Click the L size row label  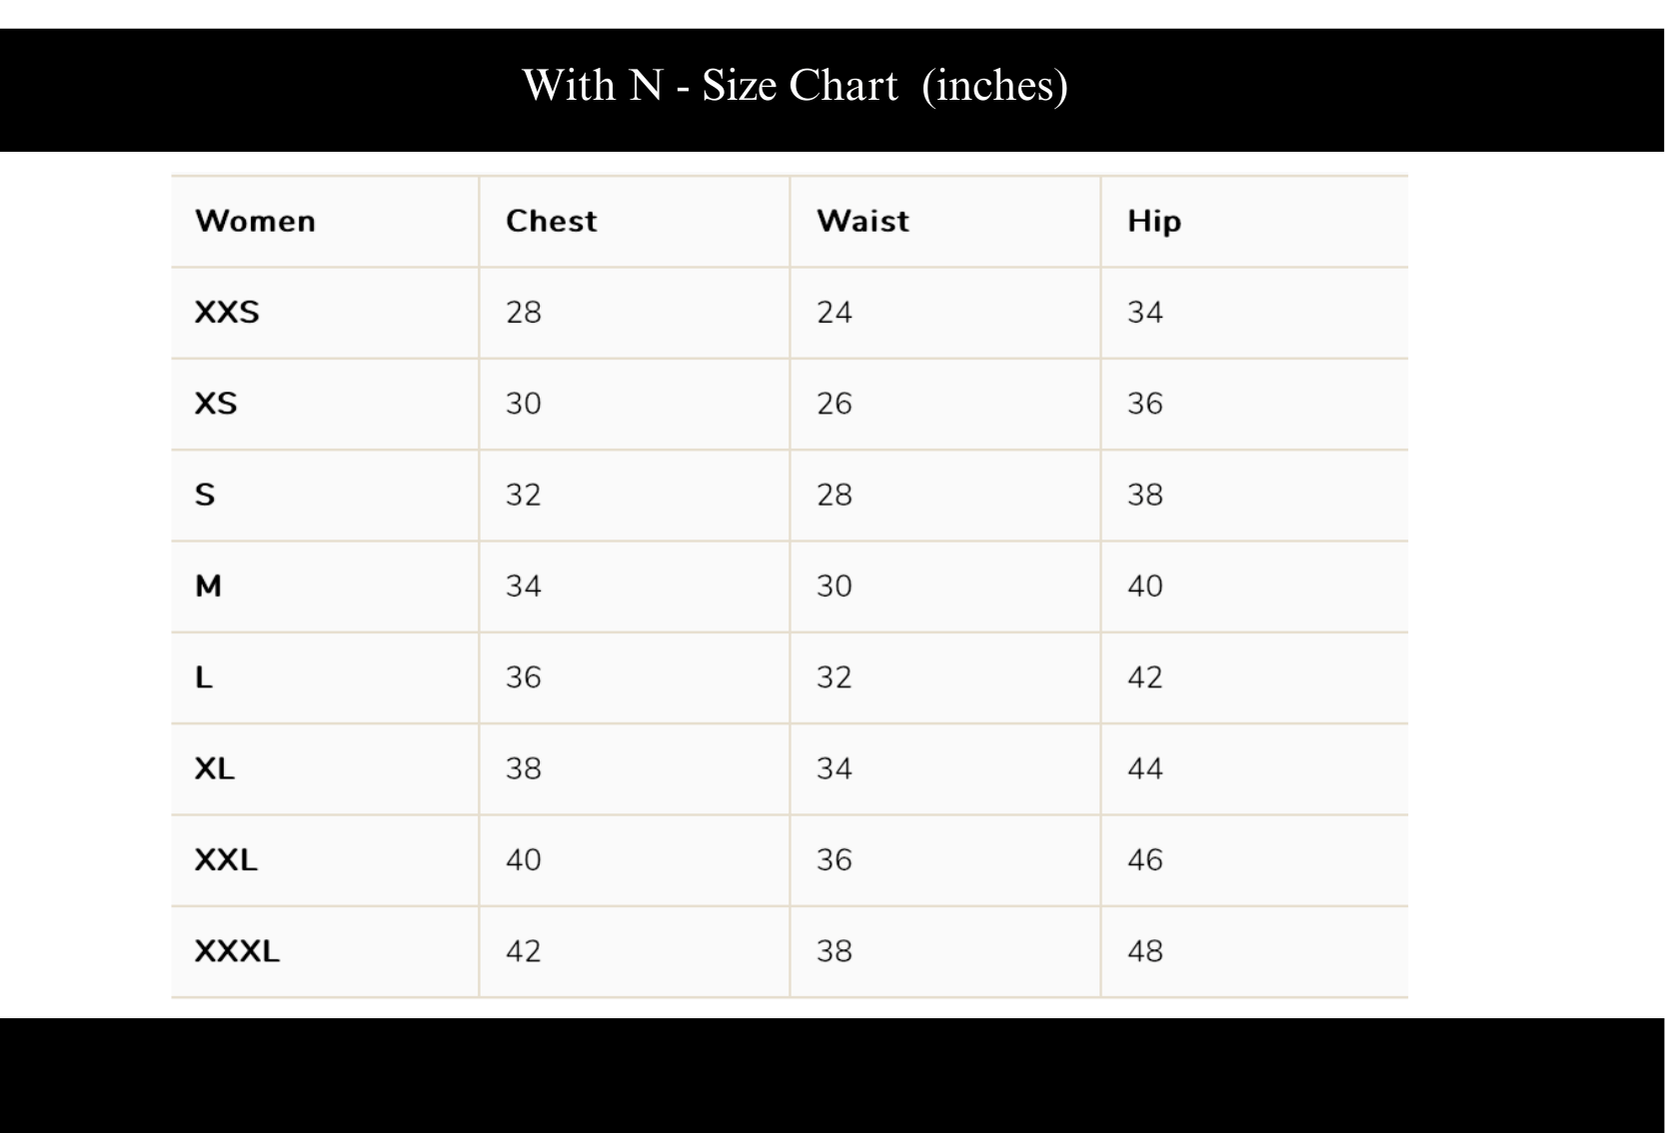[204, 677]
